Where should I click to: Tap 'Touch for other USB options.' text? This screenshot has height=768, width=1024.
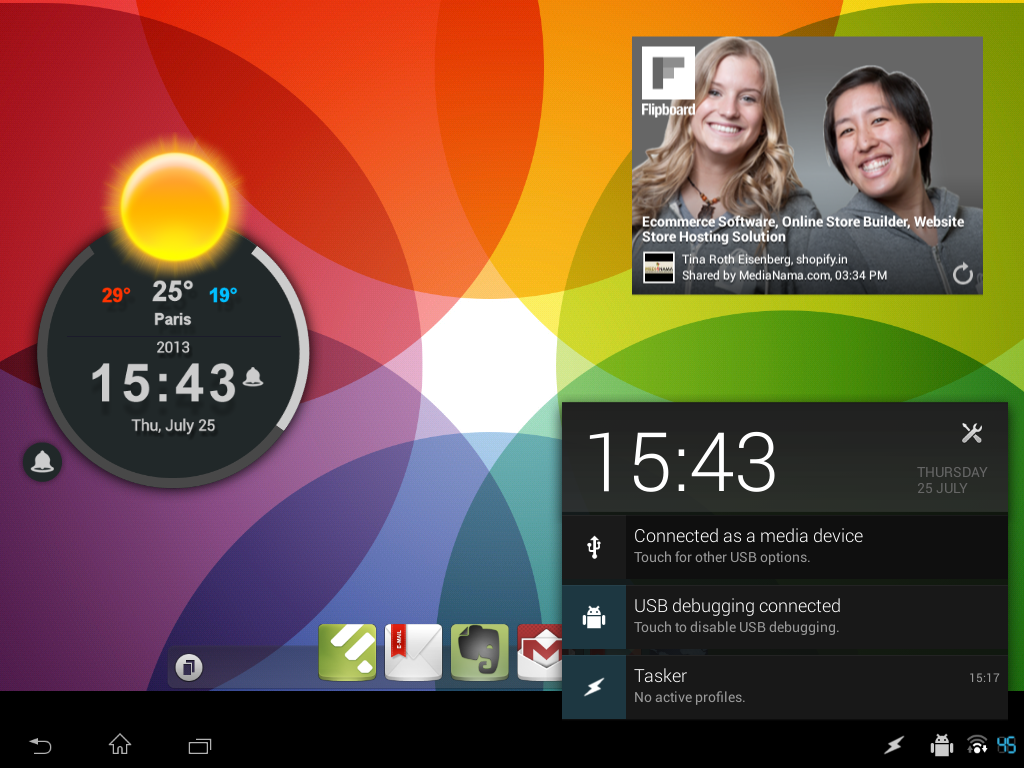(x=722, y=558)
